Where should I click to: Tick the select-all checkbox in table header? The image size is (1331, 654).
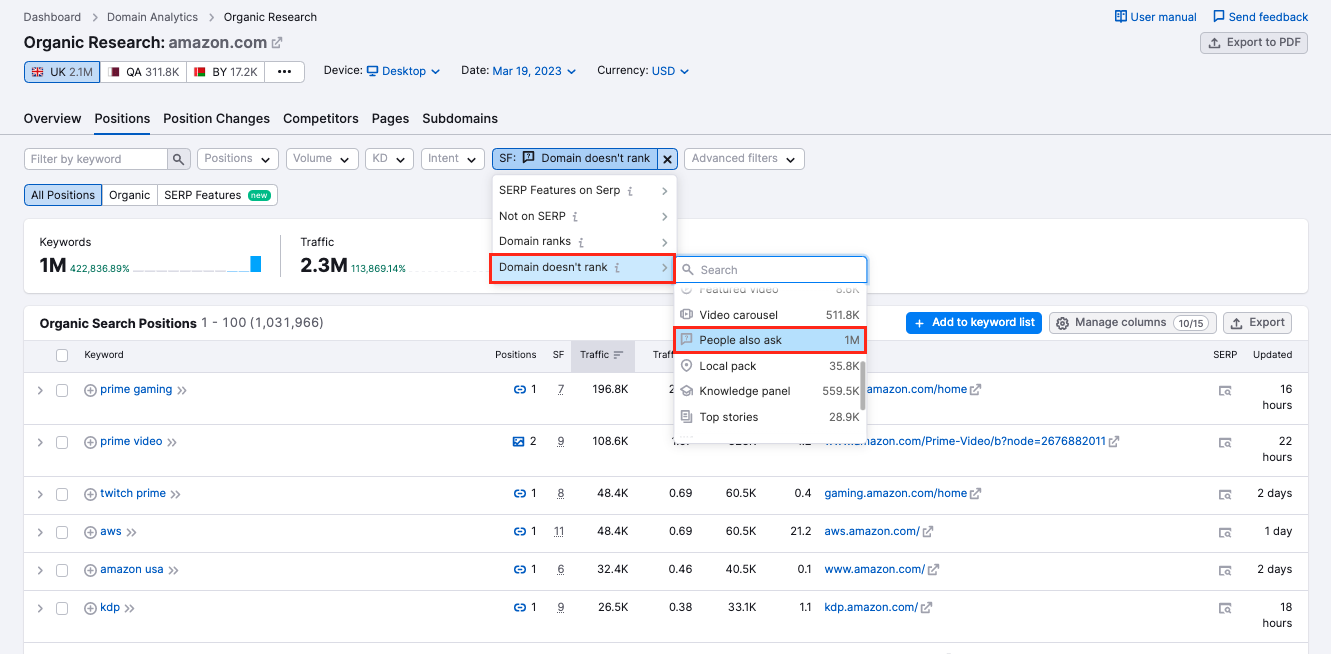tap(62, 355)
